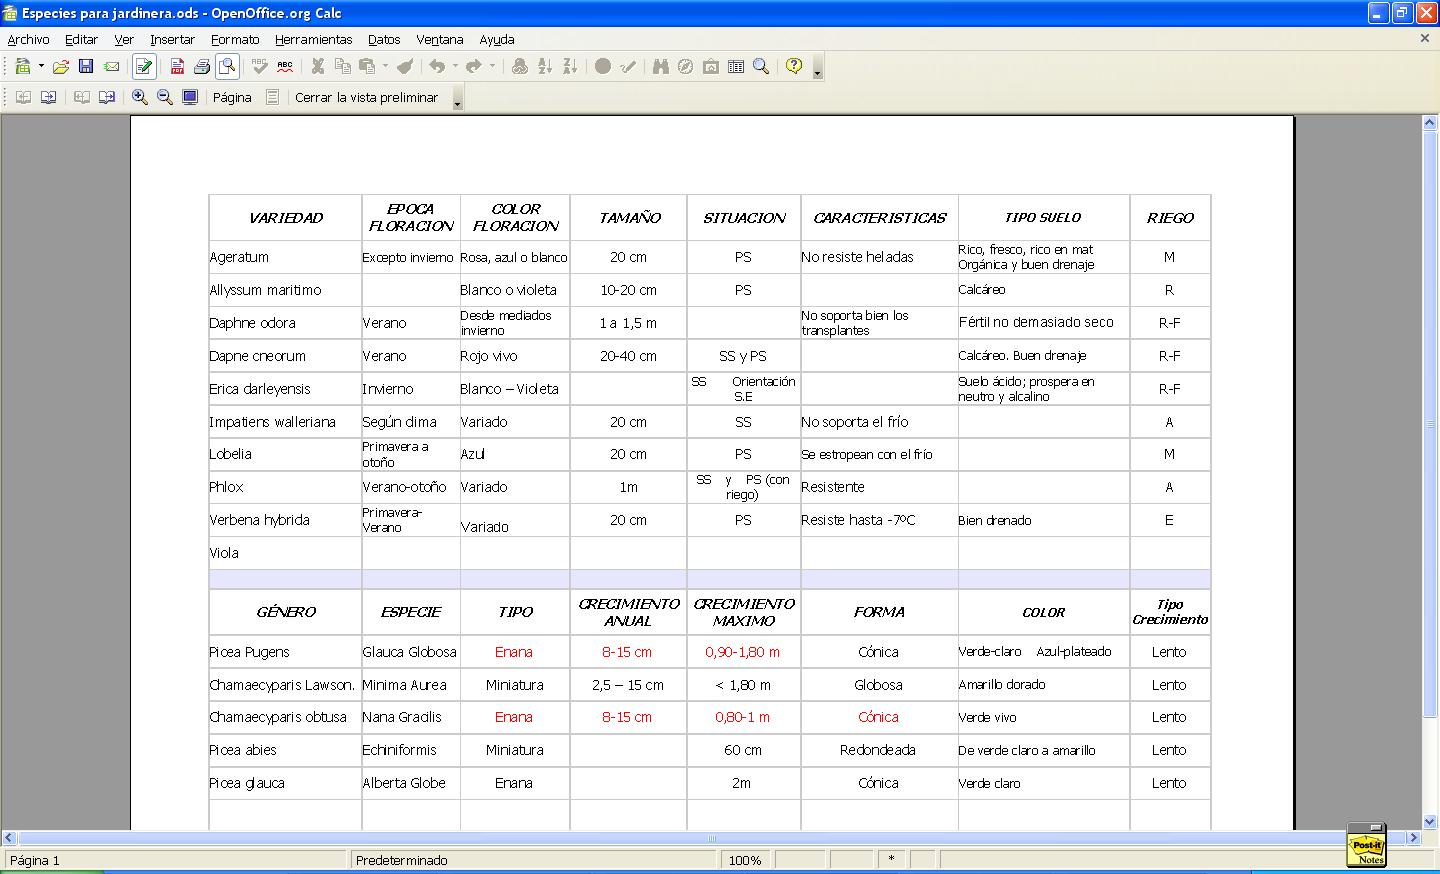Toggle Edit File mode

[144, 67]
